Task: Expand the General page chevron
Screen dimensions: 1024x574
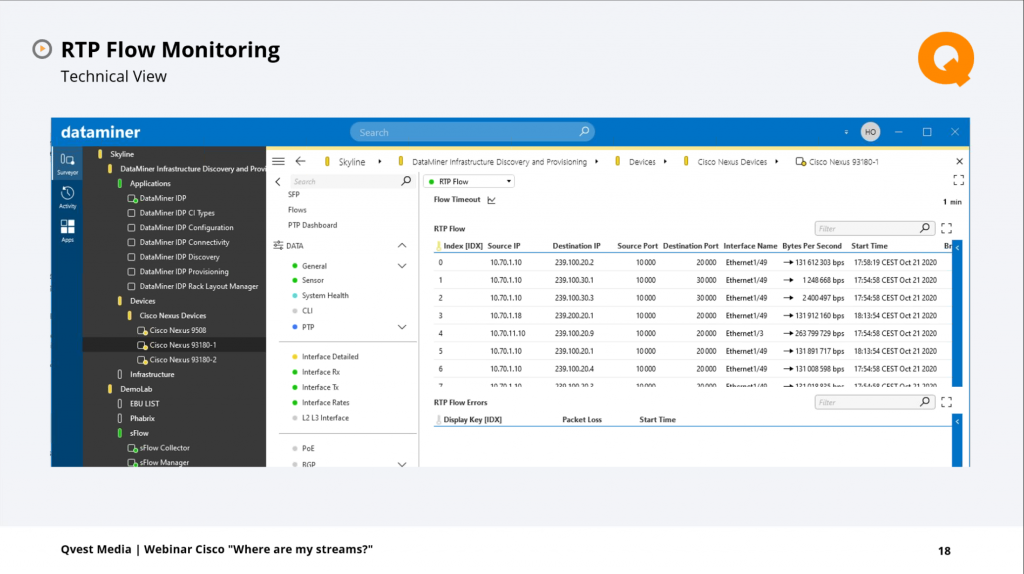Action: (x=402, y=266)
